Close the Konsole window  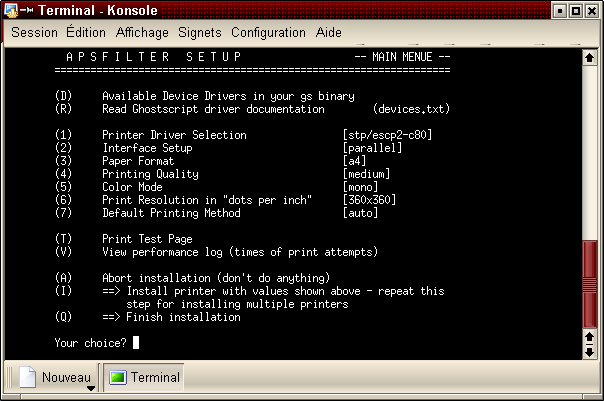pyautogui.click(x=593, y=10)
